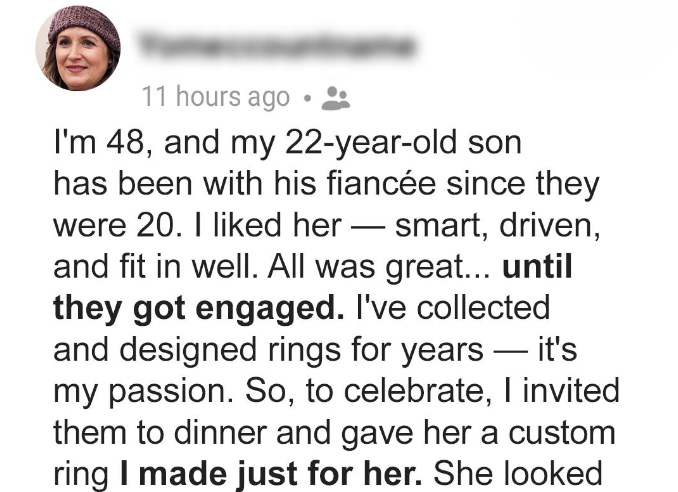Screen dimensions: 678x492
Task: Open the "11 hours ago" timestamp link
Action: 216,97
